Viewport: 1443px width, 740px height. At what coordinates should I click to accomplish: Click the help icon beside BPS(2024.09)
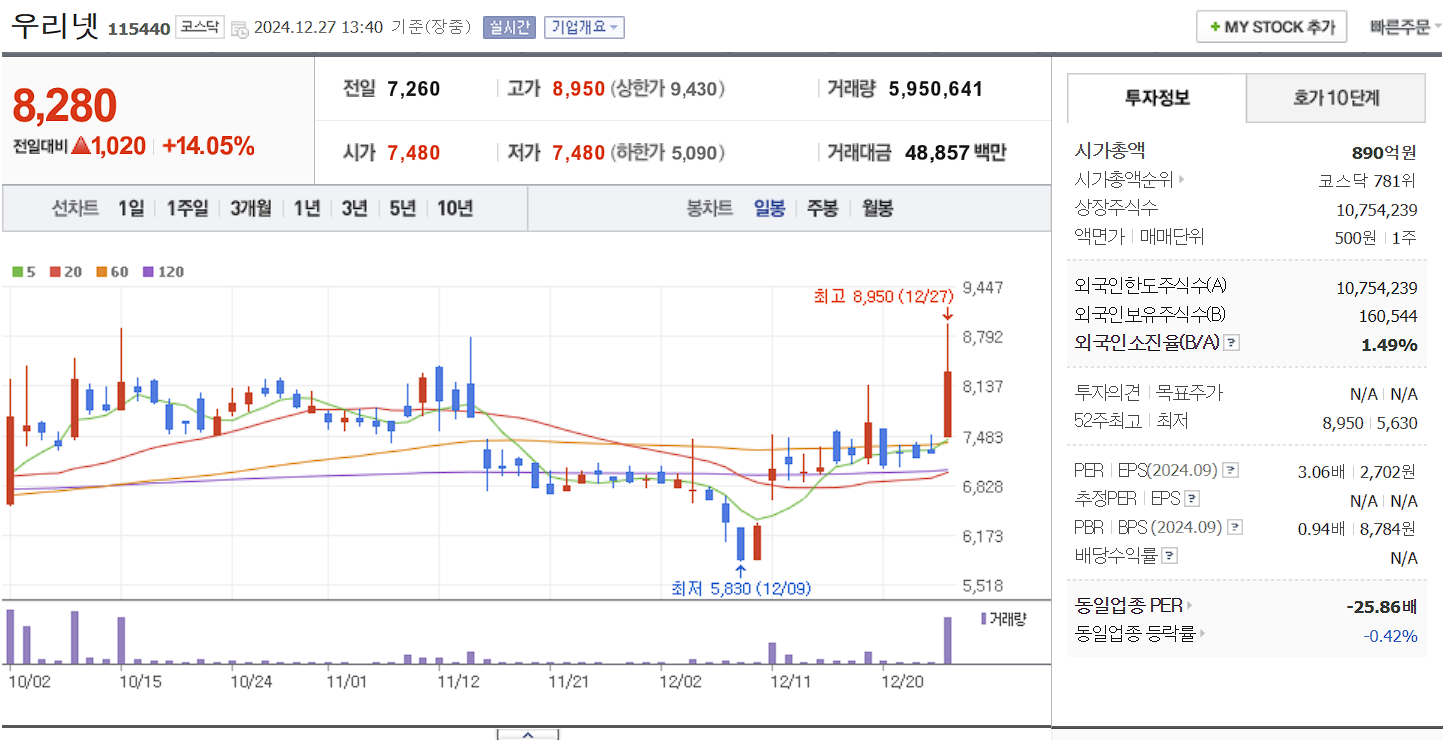pos(1233,527)
